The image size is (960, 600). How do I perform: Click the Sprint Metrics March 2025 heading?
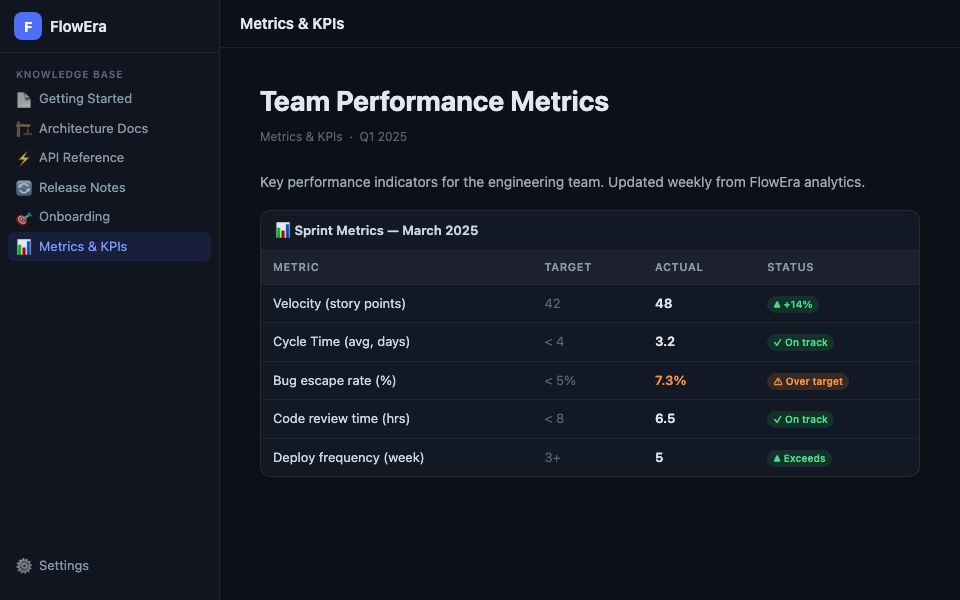point(377,231)
